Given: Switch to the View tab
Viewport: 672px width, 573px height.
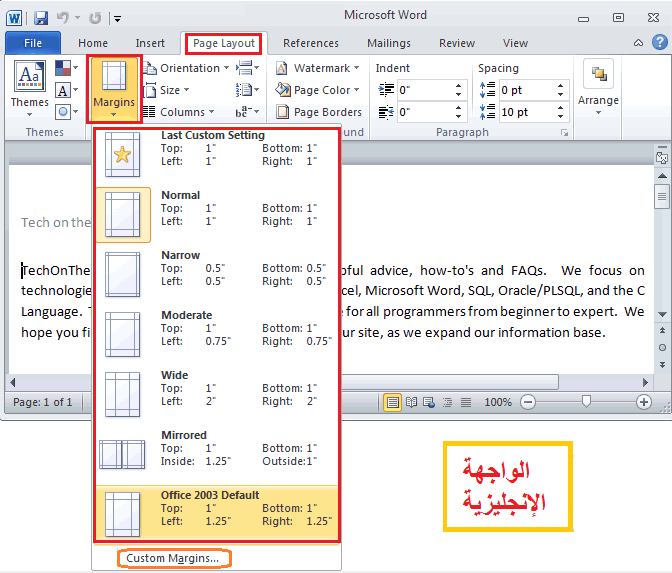Looking at the screenshot, I should pos(515,43).
